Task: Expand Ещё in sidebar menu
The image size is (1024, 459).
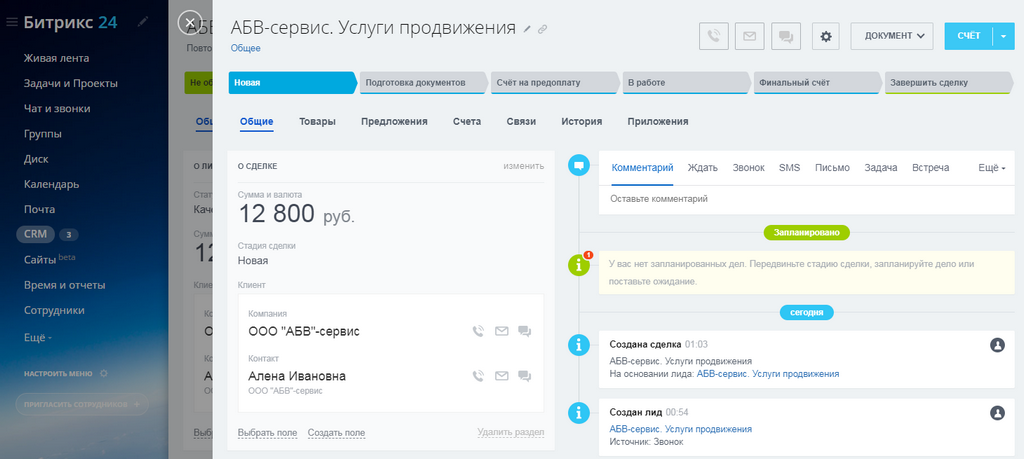Action: click(x=38, y=338)
